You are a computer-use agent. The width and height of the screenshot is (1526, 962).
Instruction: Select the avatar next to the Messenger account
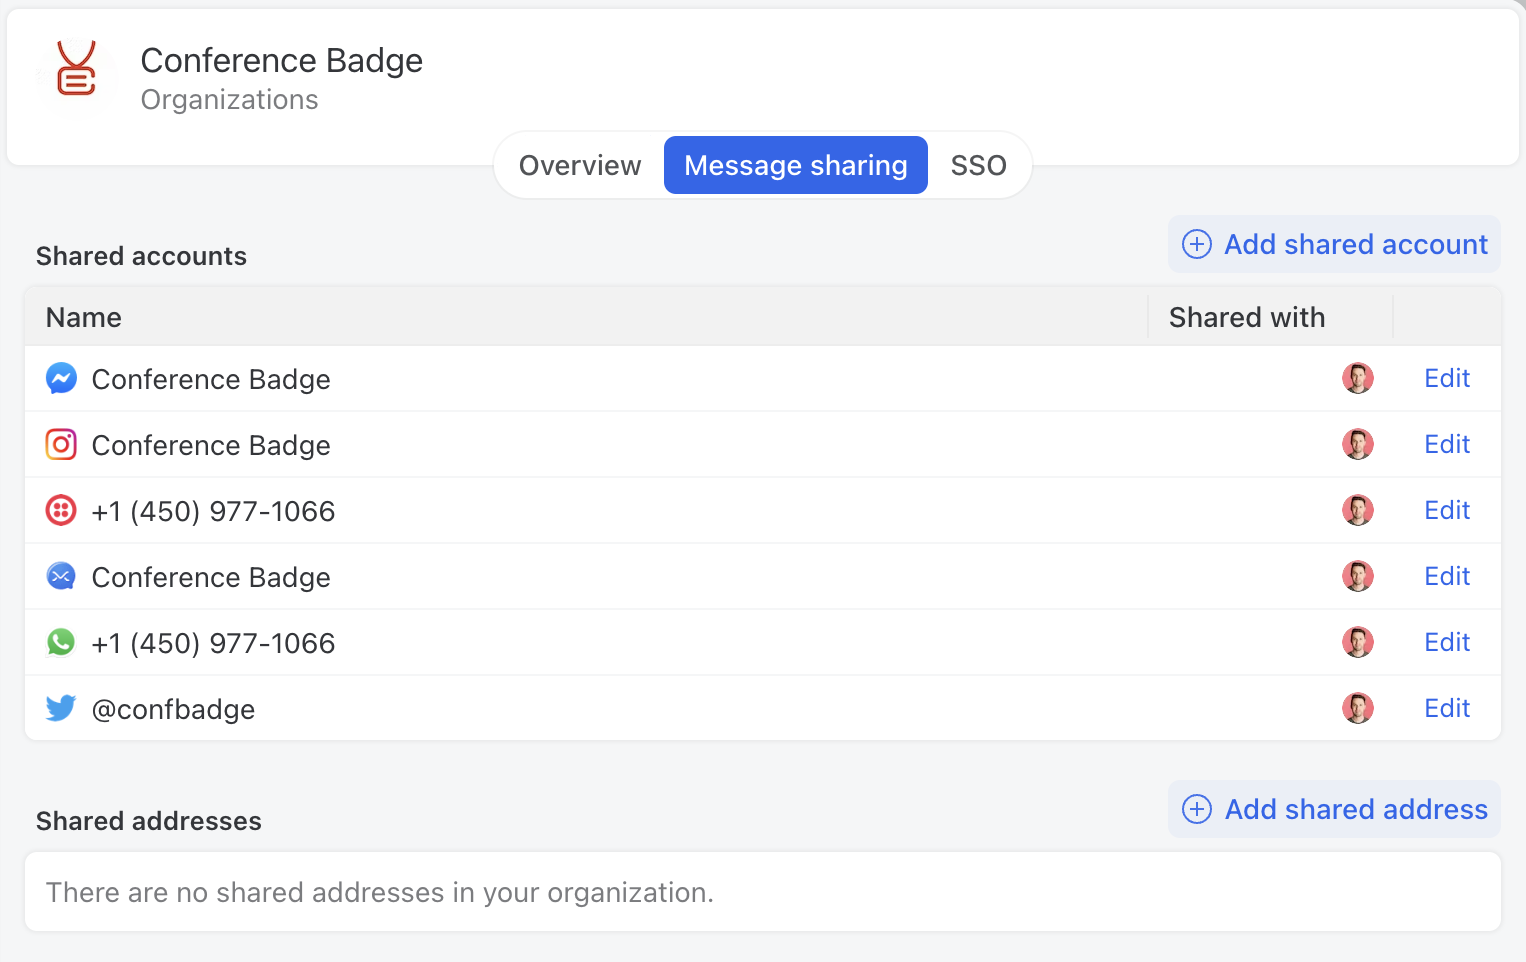(1358, 378)
